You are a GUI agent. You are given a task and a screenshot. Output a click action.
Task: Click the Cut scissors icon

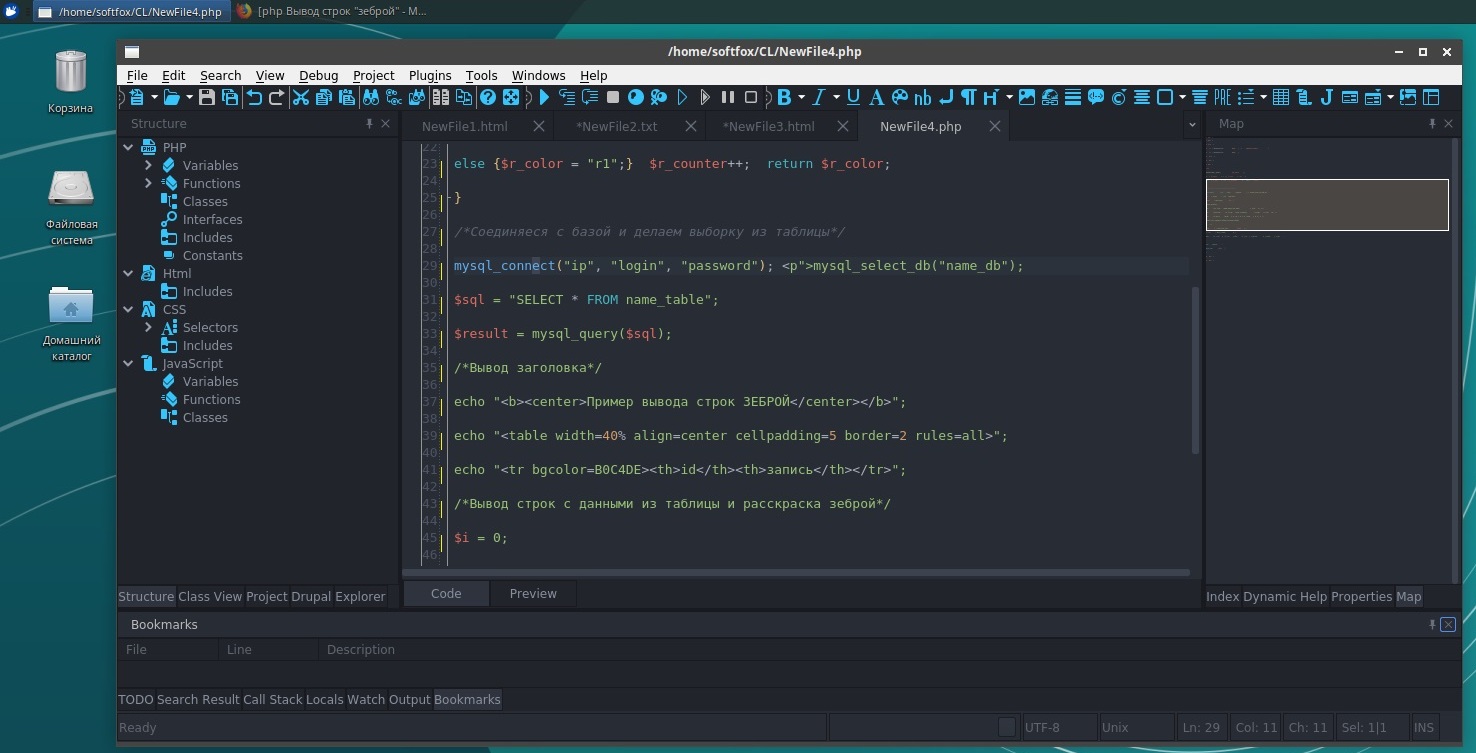pyautogui.click(x=300, y=97)
